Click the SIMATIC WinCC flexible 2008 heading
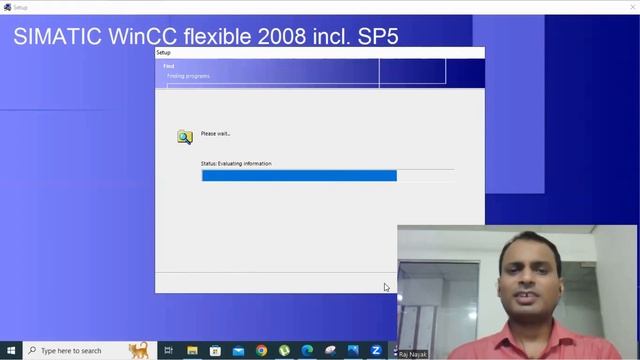Image resolution: width=640 pixels, height=360 pixels. (206, 36)
